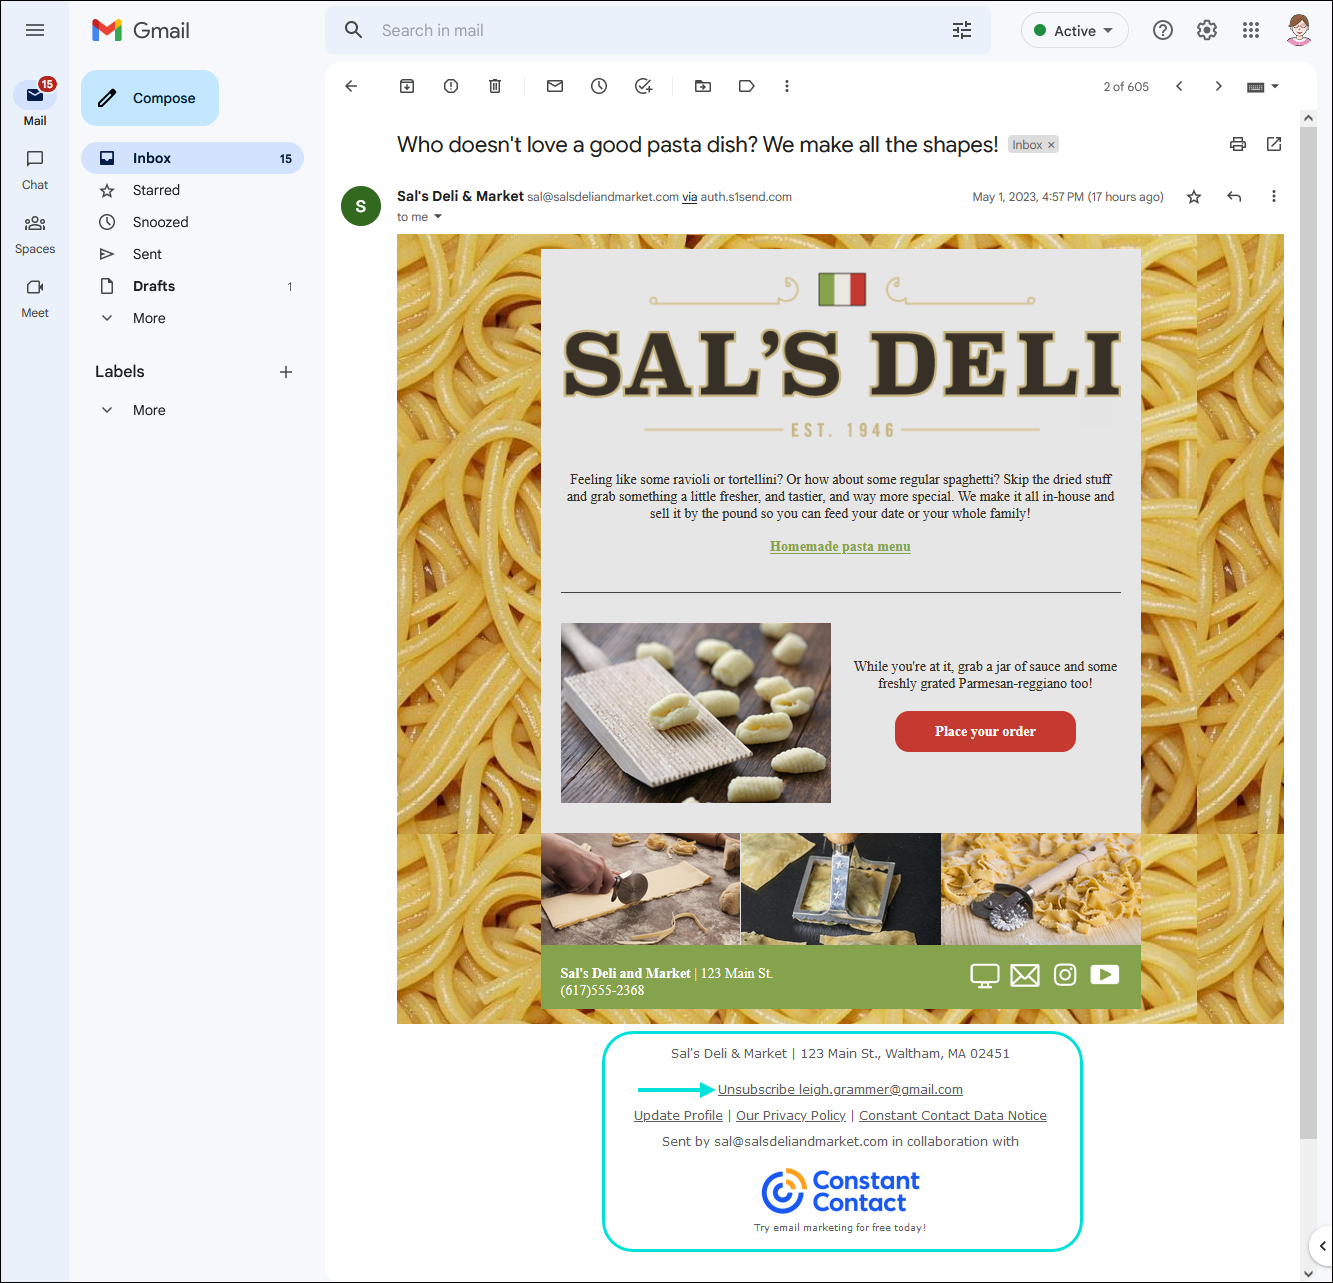Open Our Privacy Policy link
This screenshot has width=1333, height=1283.
click(x=791, y=1115)
